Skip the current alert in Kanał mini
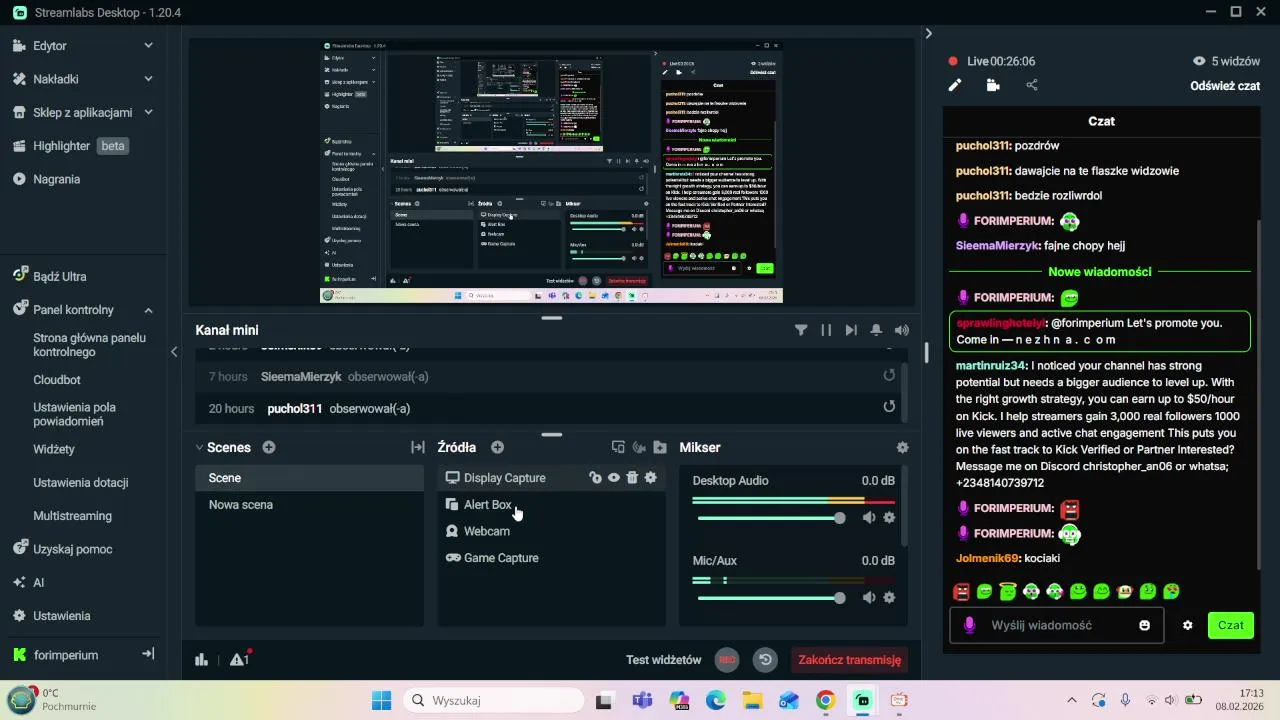This screenshot has height=720, width=1280. (851, 330)
